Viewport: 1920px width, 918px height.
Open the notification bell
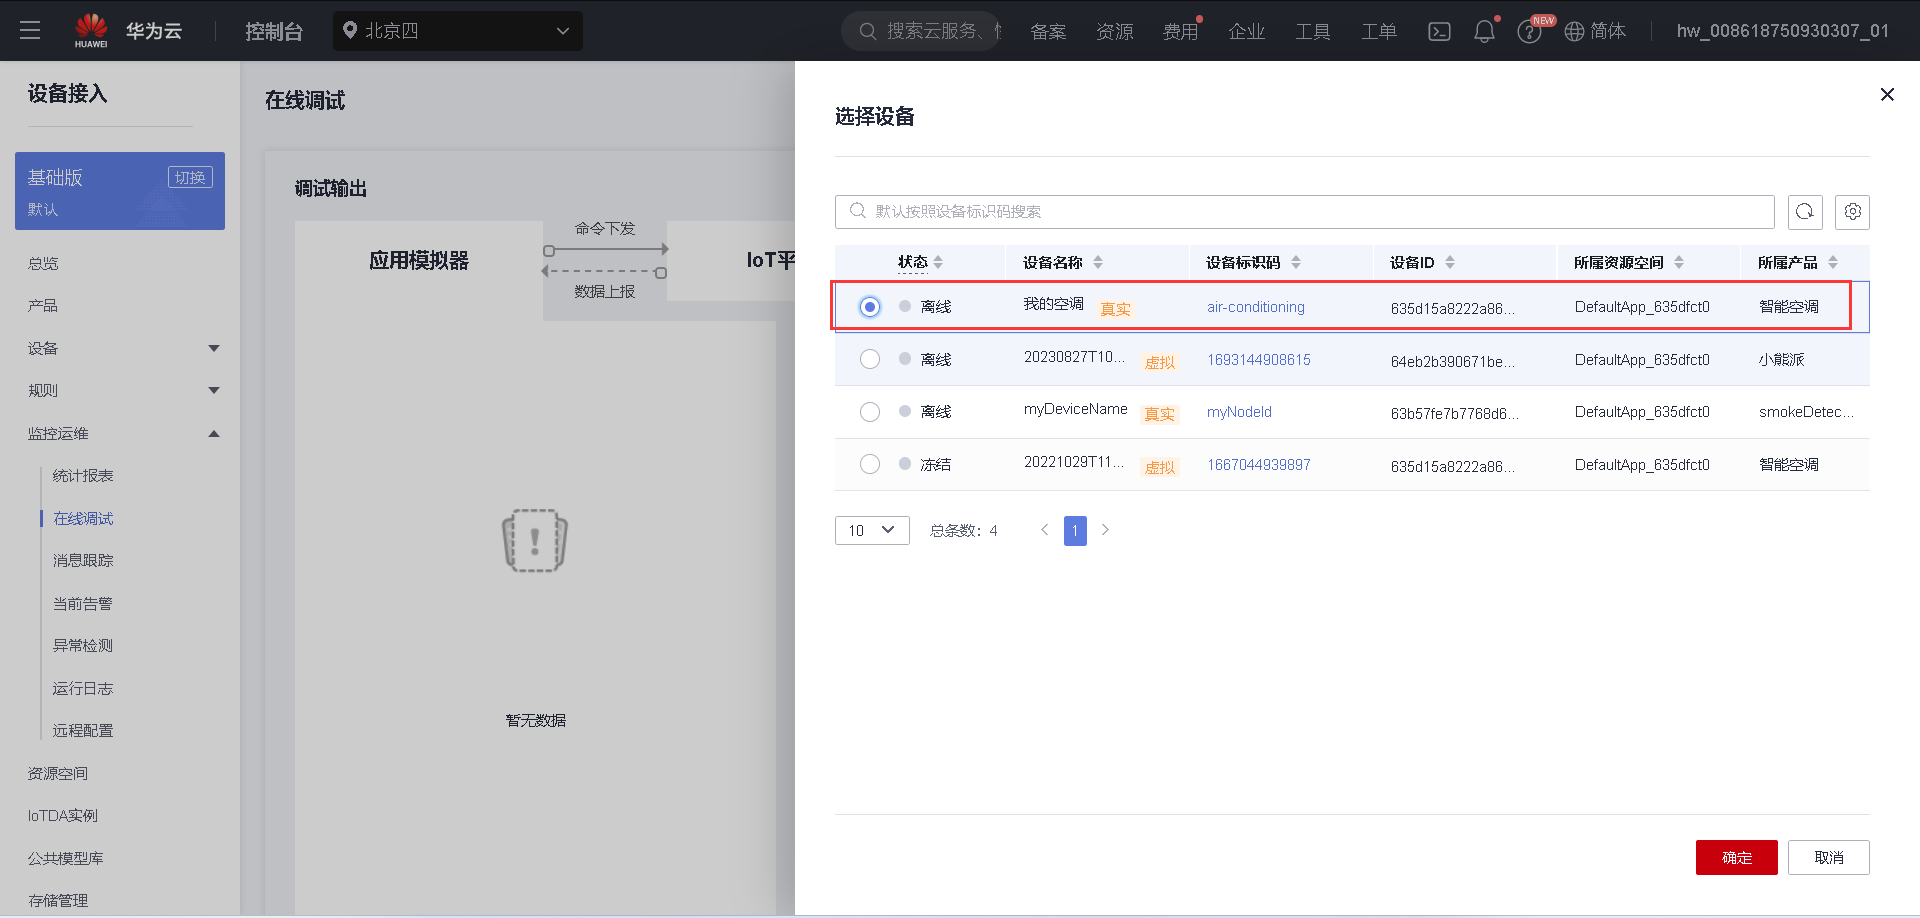pos(1484,31)
